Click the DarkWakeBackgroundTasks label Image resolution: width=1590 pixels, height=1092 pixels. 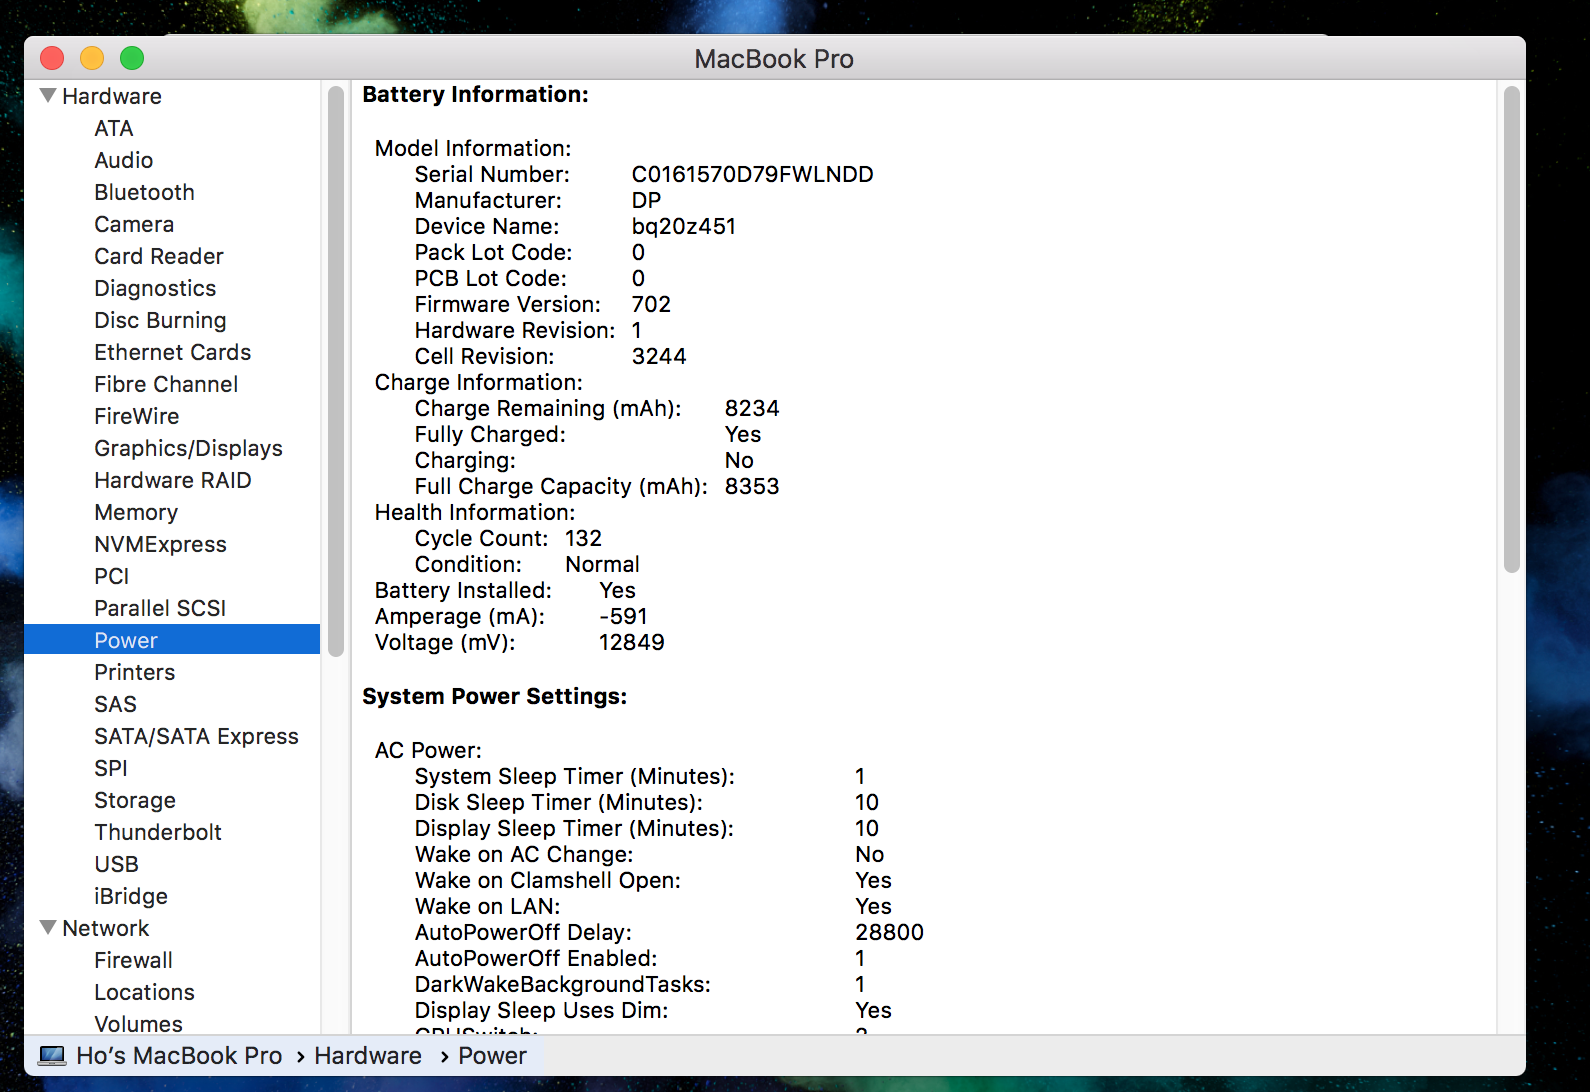[563, 984]
